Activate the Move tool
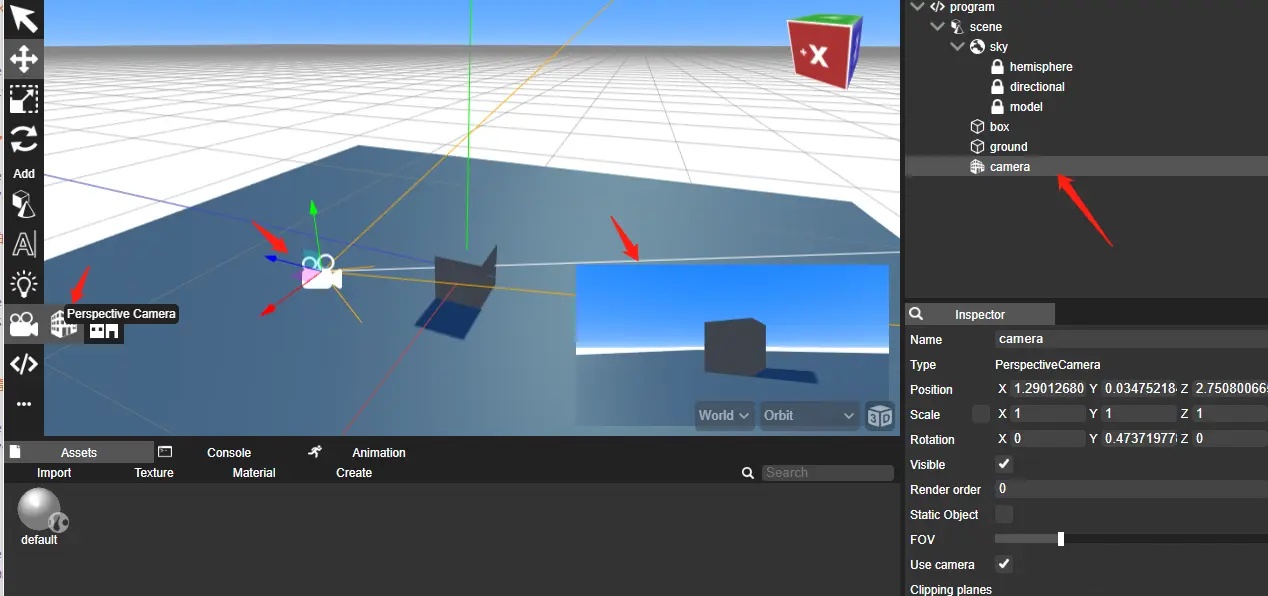This screenshot has width=1268, height=596. (23, 59)
